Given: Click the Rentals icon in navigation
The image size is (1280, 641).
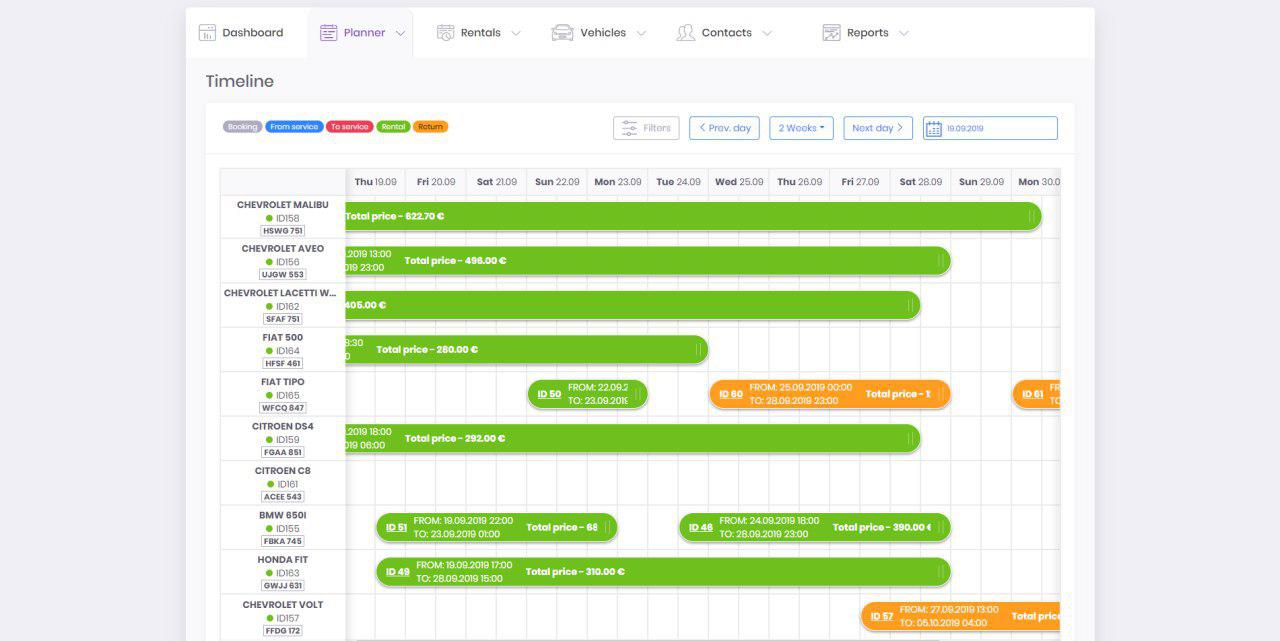Looking at the screenshot, I should point(446,33).
